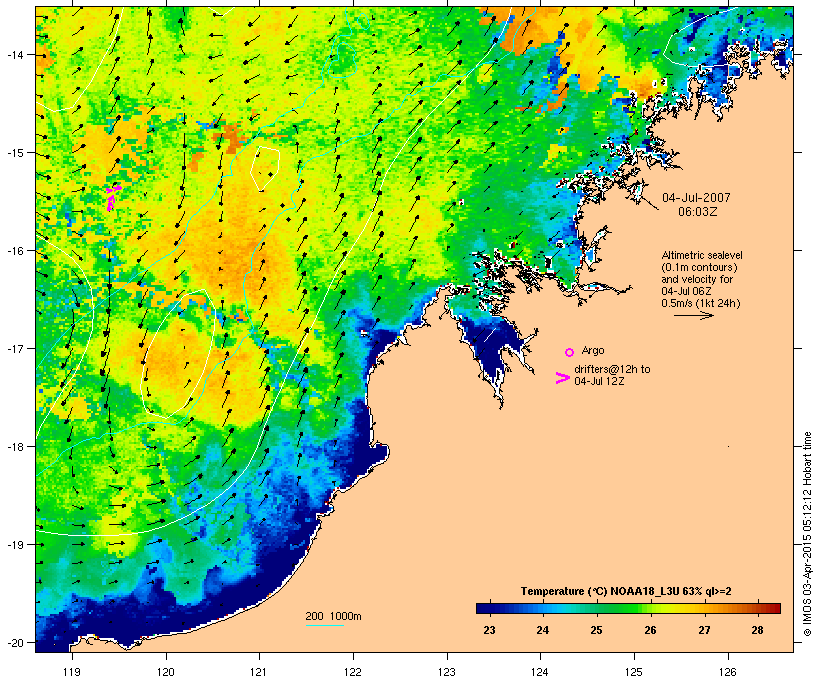The width and height of the screenshot is (820, 680).
Task: Click the latitude axis label -18
Action: (x=14, y=447)
